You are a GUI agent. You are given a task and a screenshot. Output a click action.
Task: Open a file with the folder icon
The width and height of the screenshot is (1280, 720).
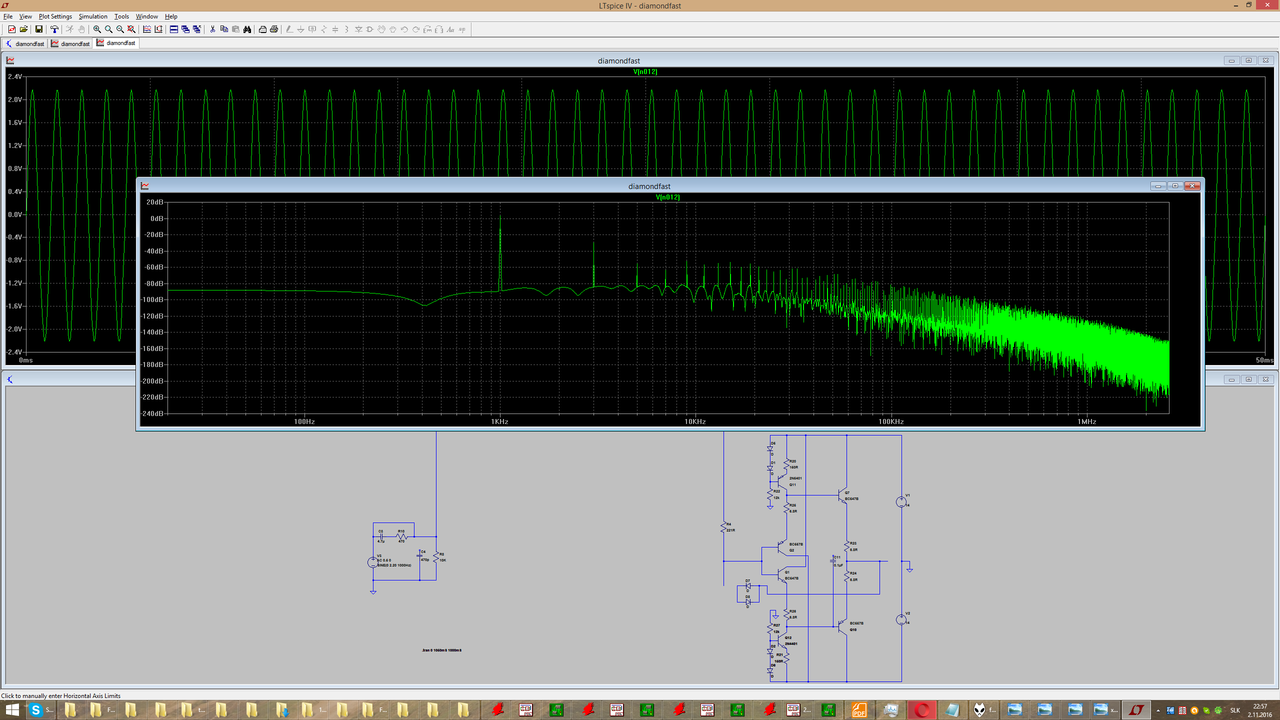click(23, 29)
